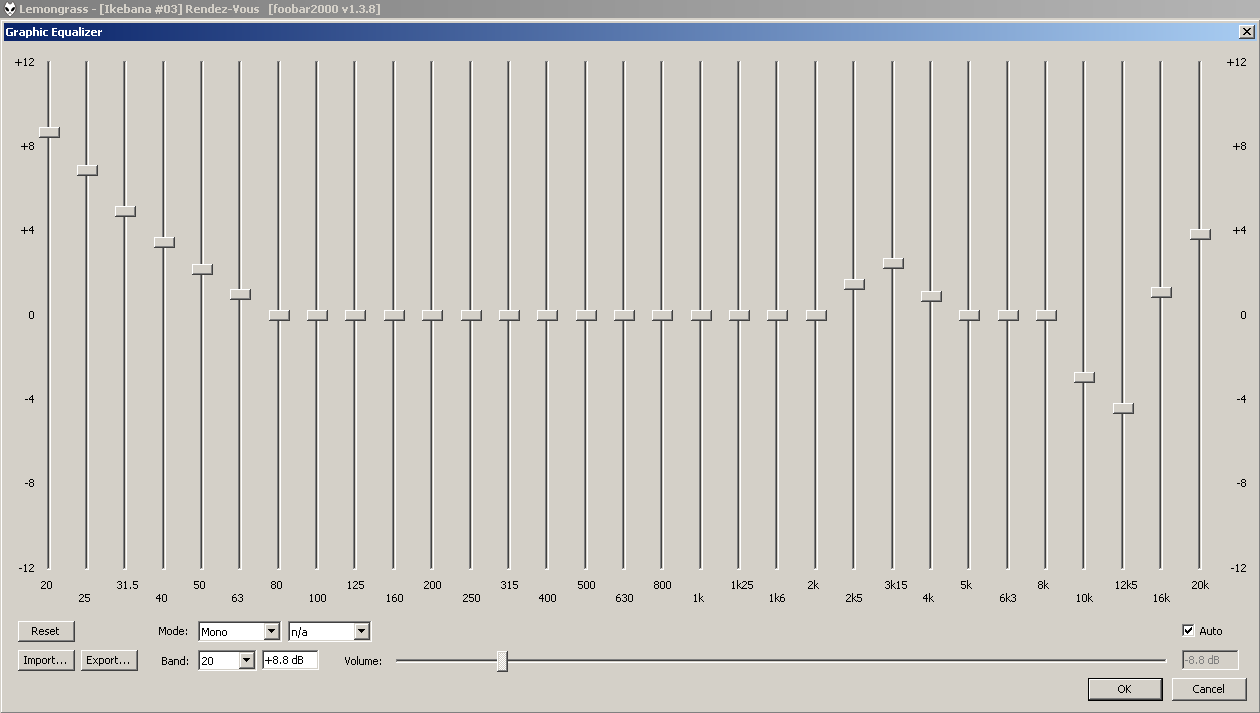
Task: Click the Volume slider handle
Action: [502, 660]
